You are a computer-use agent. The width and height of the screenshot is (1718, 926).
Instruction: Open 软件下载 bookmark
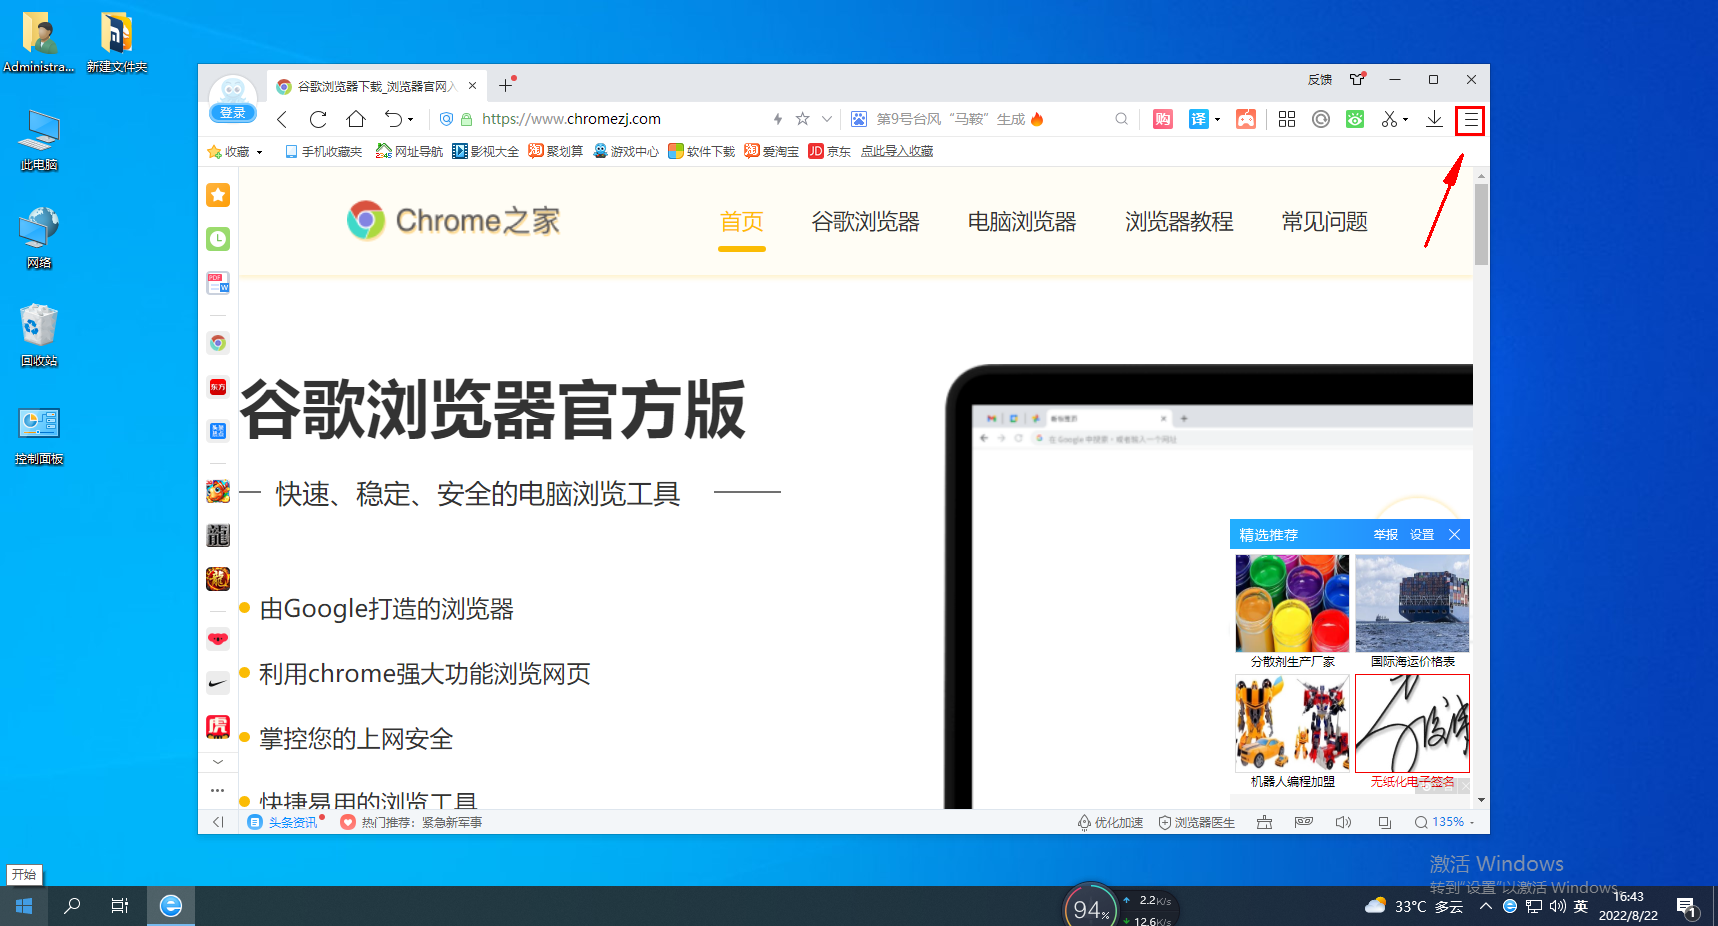702,152
